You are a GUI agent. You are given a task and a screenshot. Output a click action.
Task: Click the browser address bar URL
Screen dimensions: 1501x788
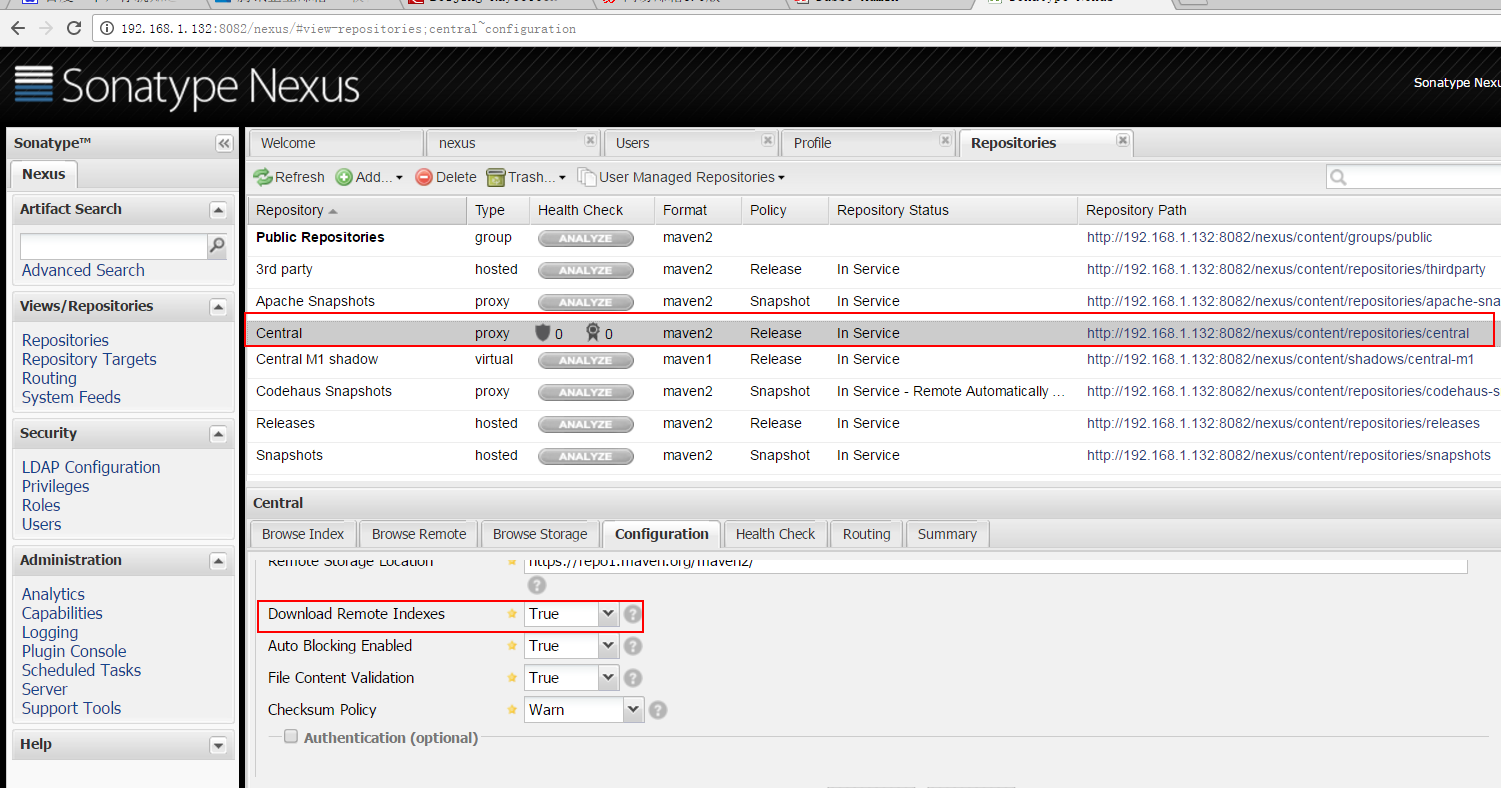click(x=348, y=29)
